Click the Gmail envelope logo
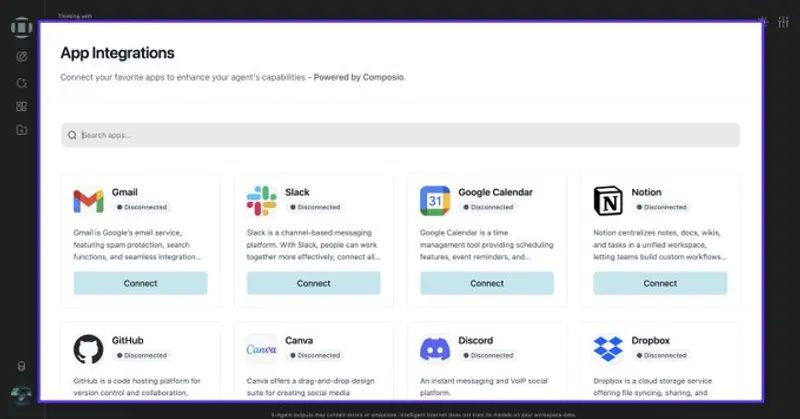The width and height of the screenshot is (800, 419). pyautogui.click(x=88, y=200)
